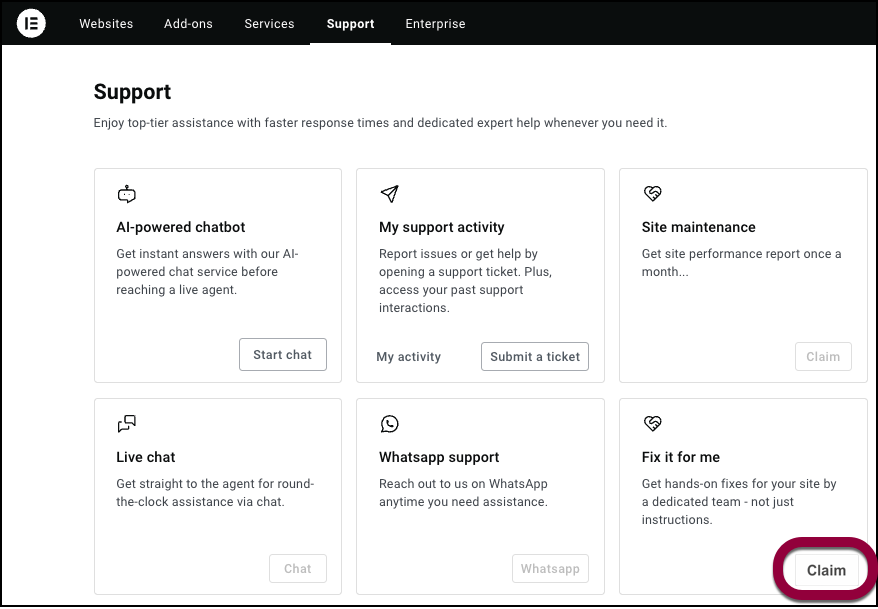This screenshot has height=609, width=878.
Task: Open the My activity link
Action: (408, 357)
